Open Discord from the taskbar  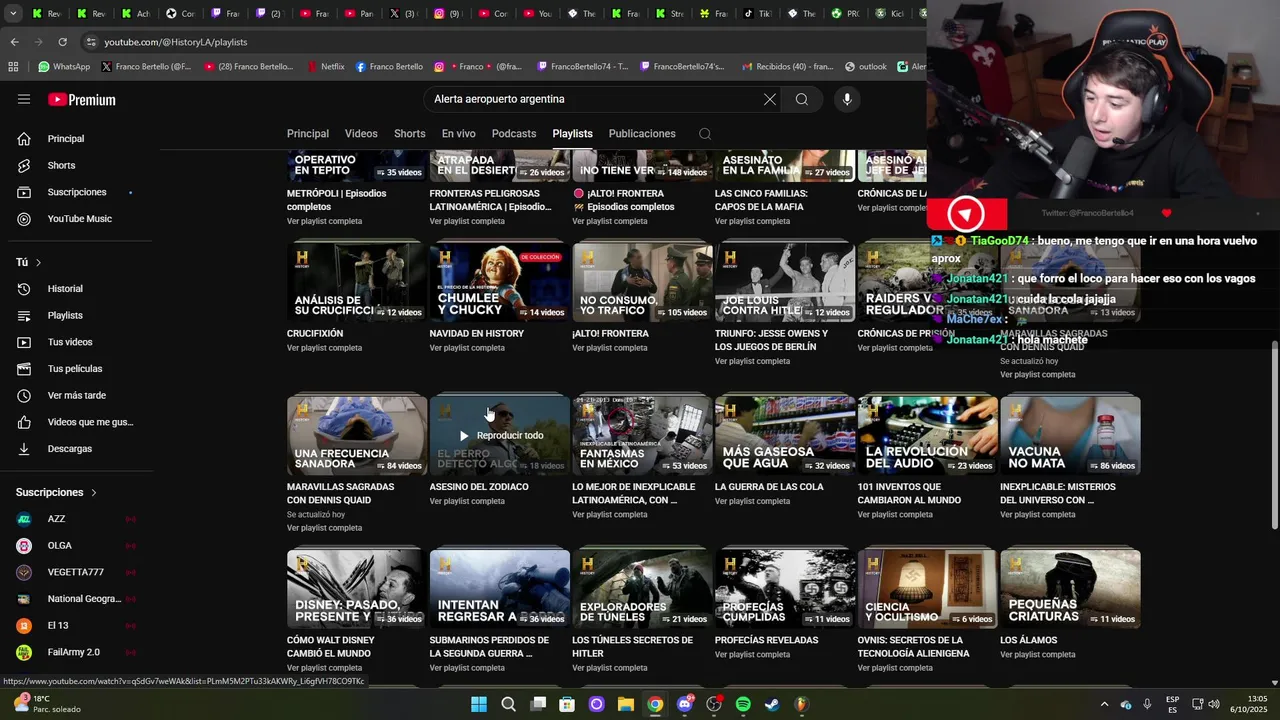(685, 704)
